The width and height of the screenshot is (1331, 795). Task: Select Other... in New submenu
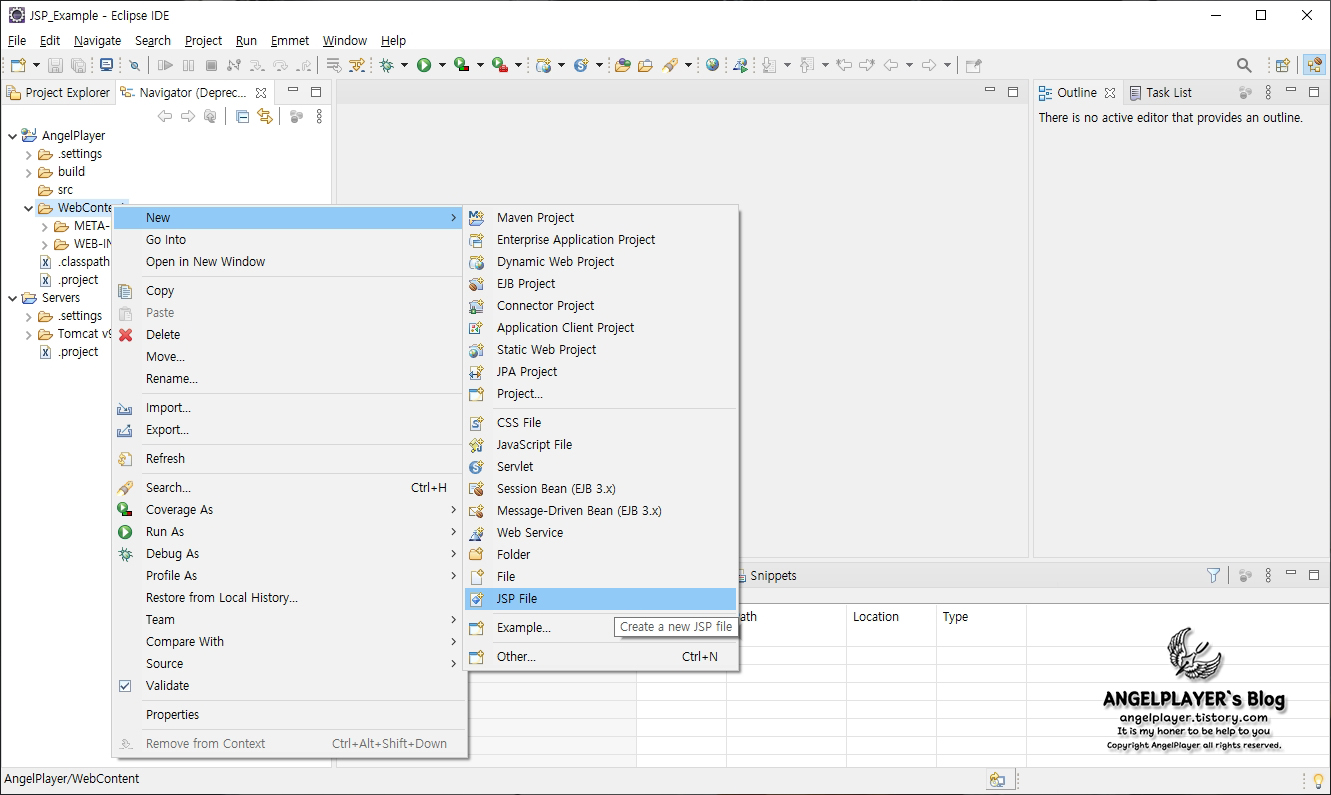tap(601, 657)
